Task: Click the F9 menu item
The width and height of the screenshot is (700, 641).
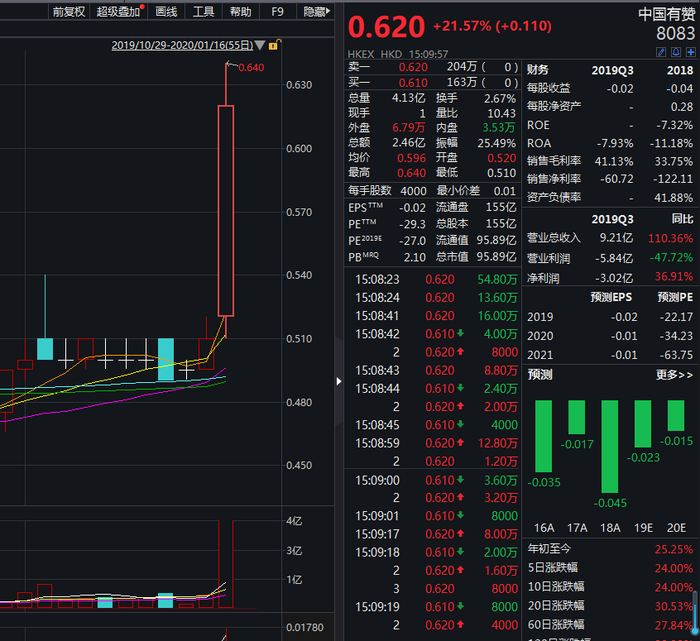Action: coord(277,12)
